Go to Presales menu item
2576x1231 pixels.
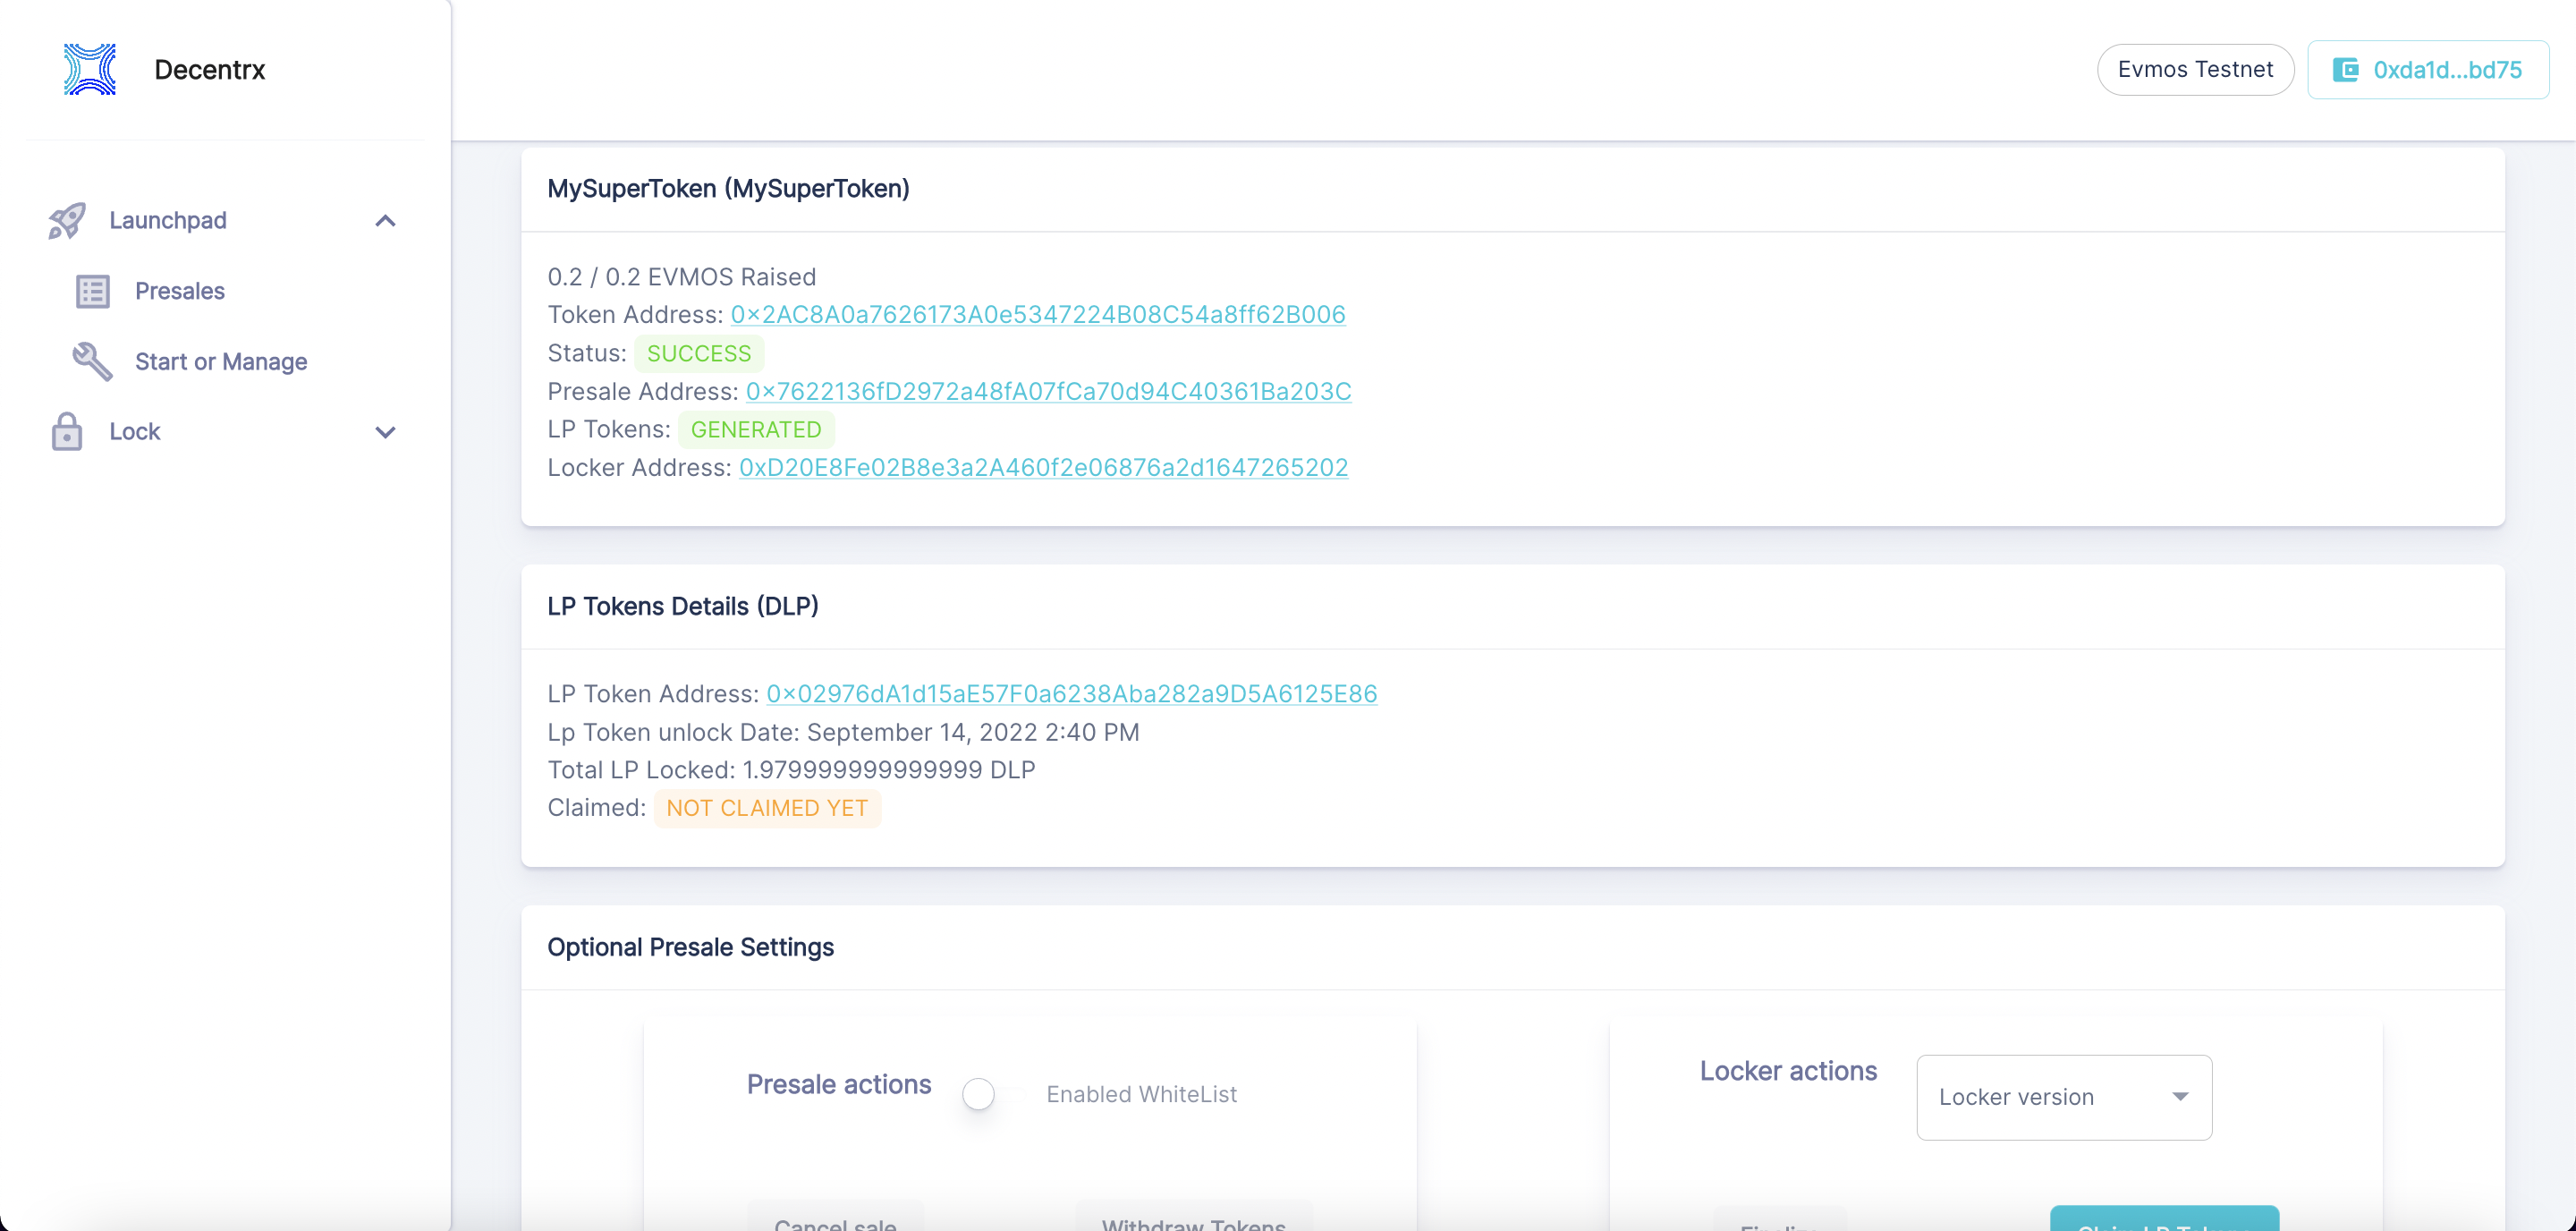[x=180, y=291]
